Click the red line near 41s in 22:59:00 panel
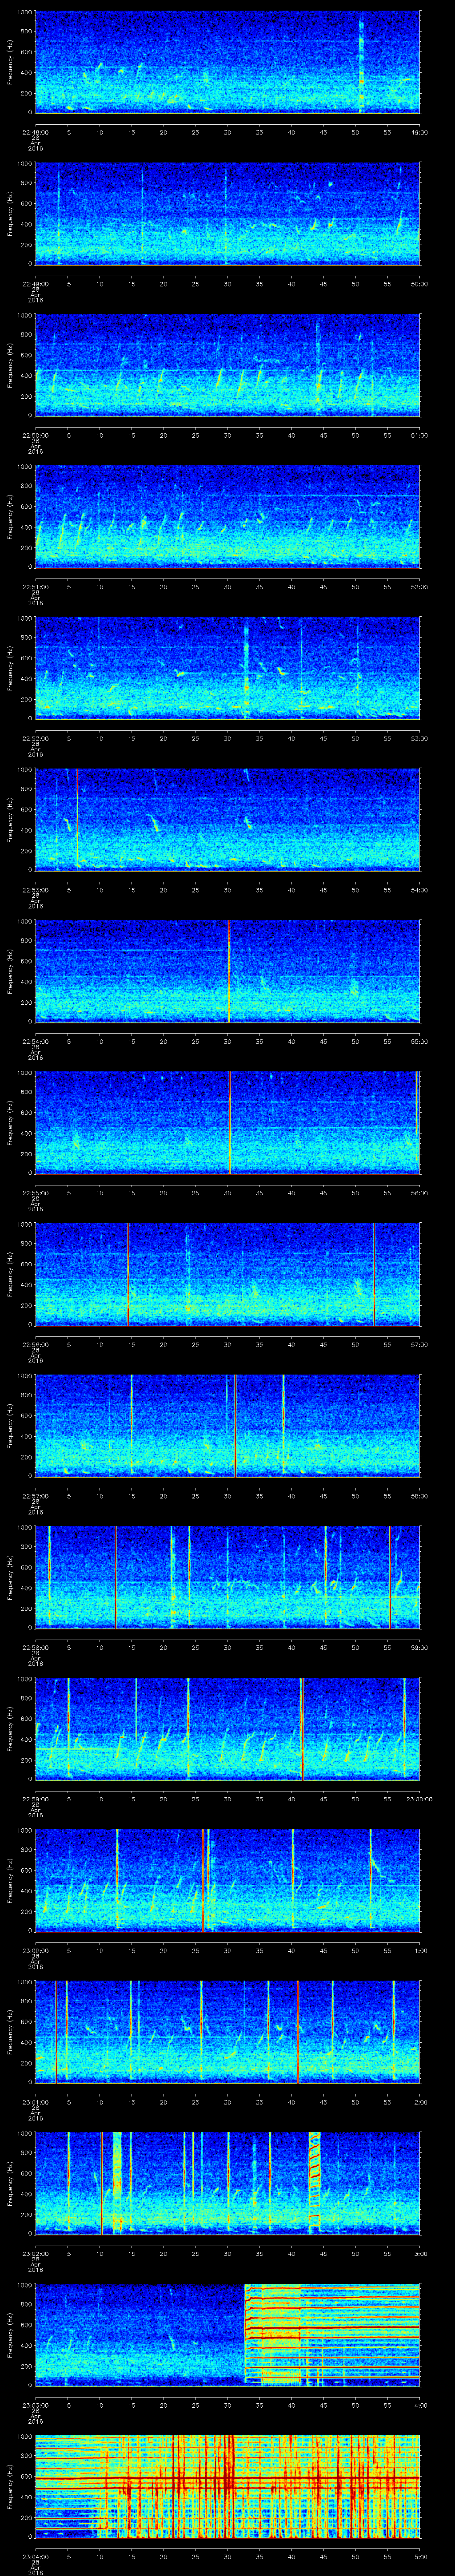 click(302, 1728)
